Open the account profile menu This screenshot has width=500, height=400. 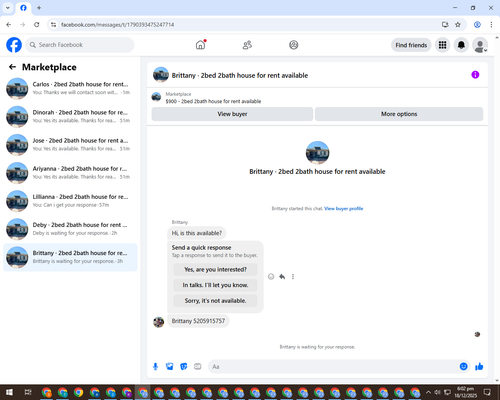pos(480,45)
